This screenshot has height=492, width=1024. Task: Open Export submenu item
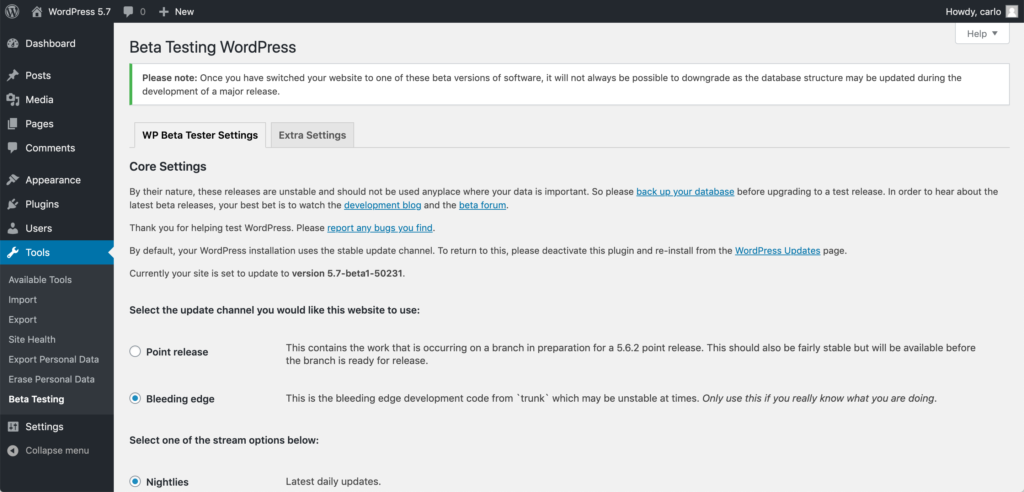coord(22,320)
